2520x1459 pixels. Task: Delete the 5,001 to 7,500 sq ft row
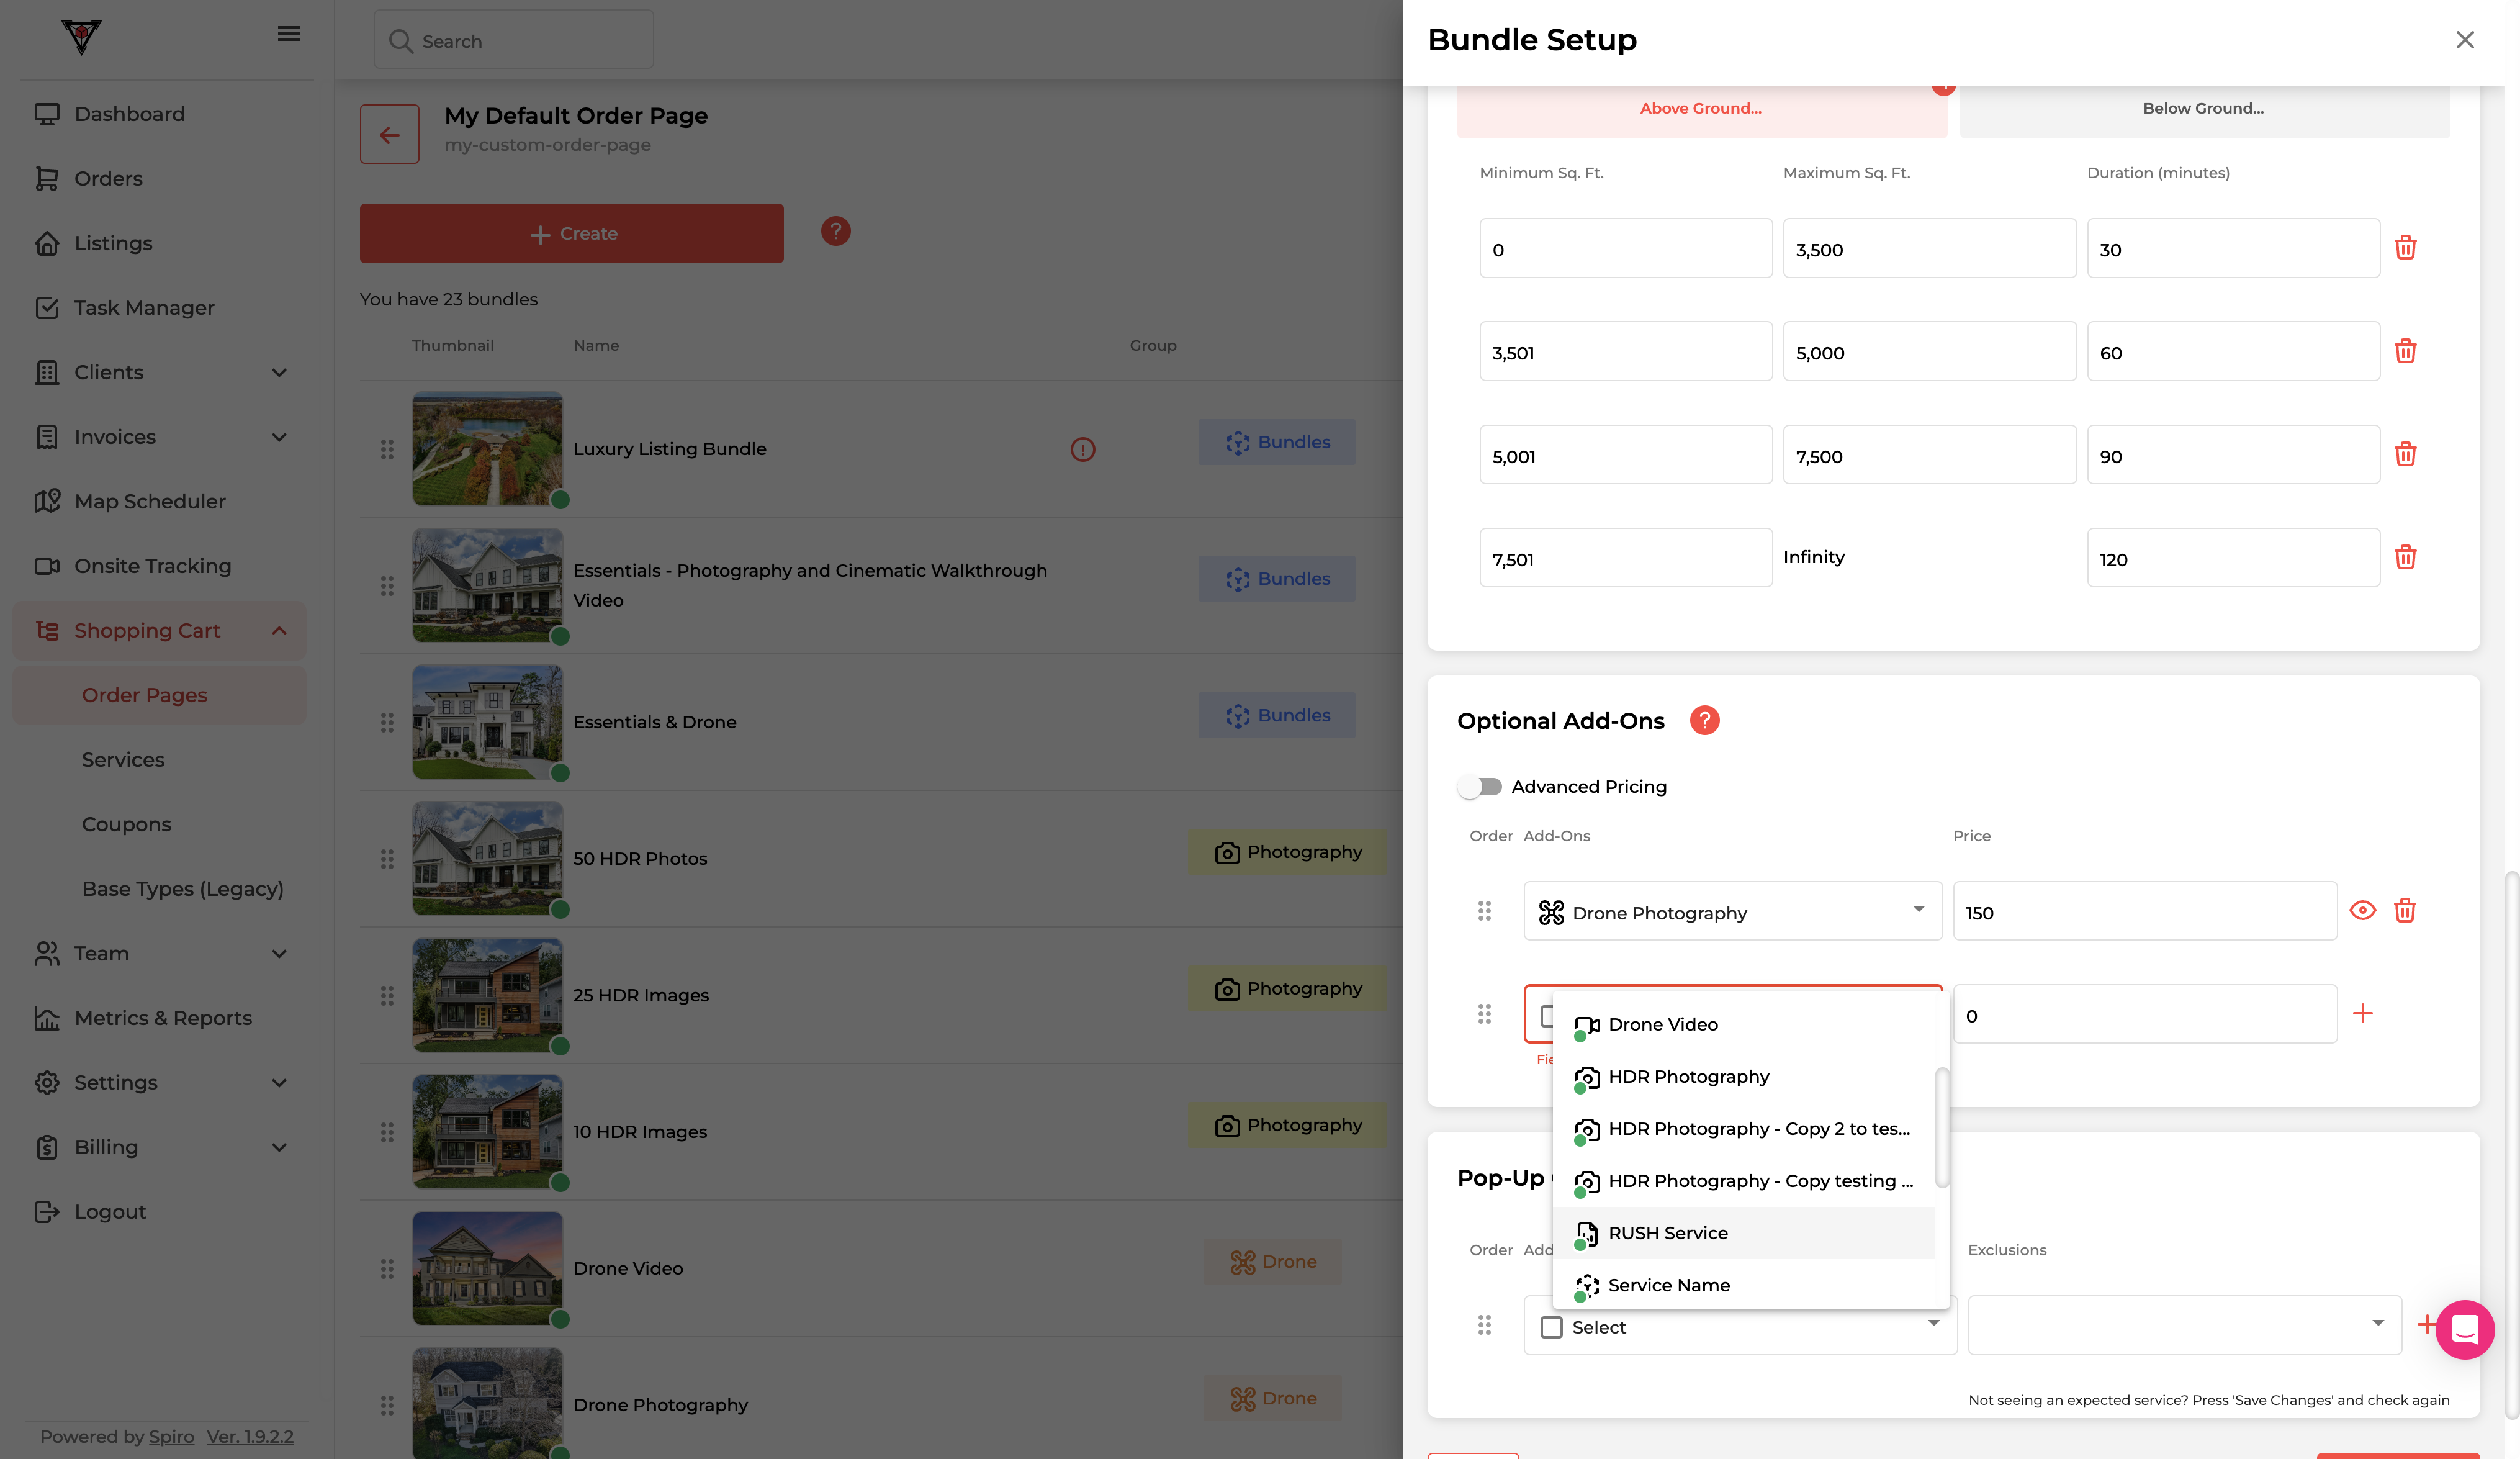pyautogui.click(x=2405, y=454)
